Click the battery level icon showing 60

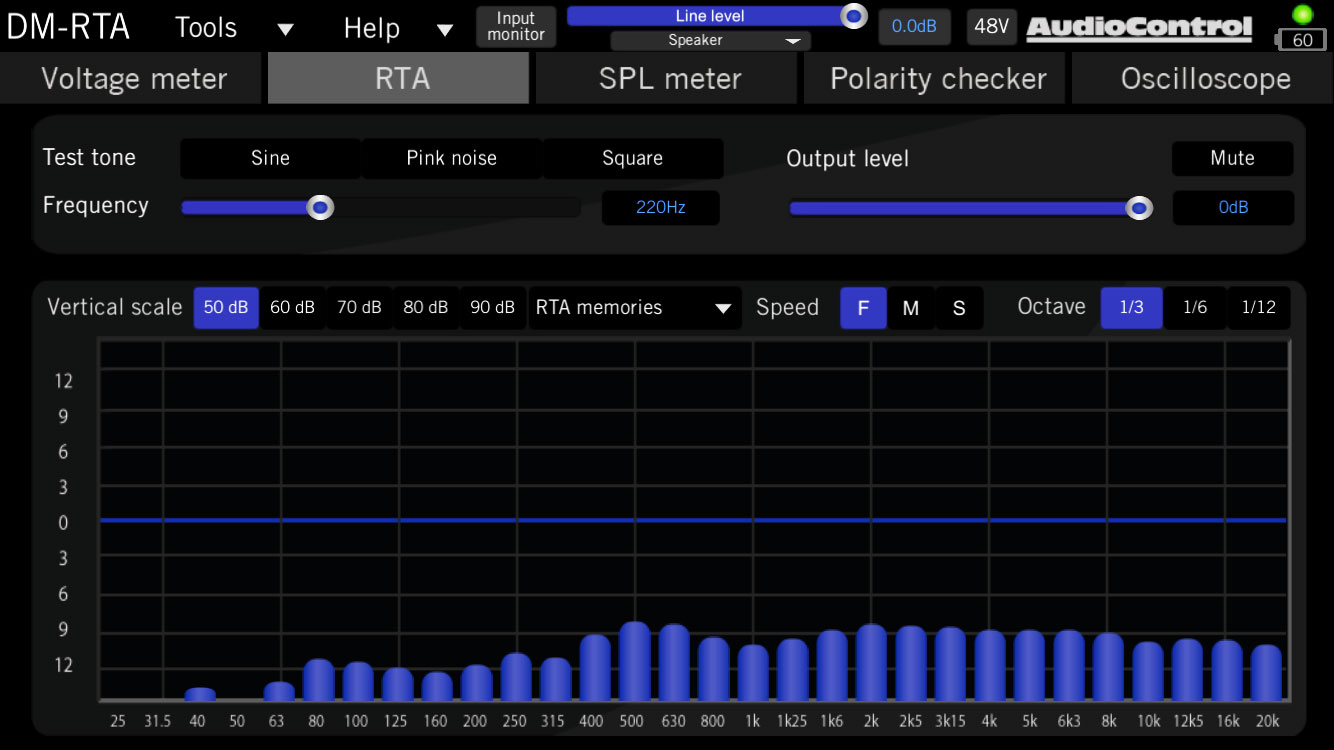pos(1299,40)
